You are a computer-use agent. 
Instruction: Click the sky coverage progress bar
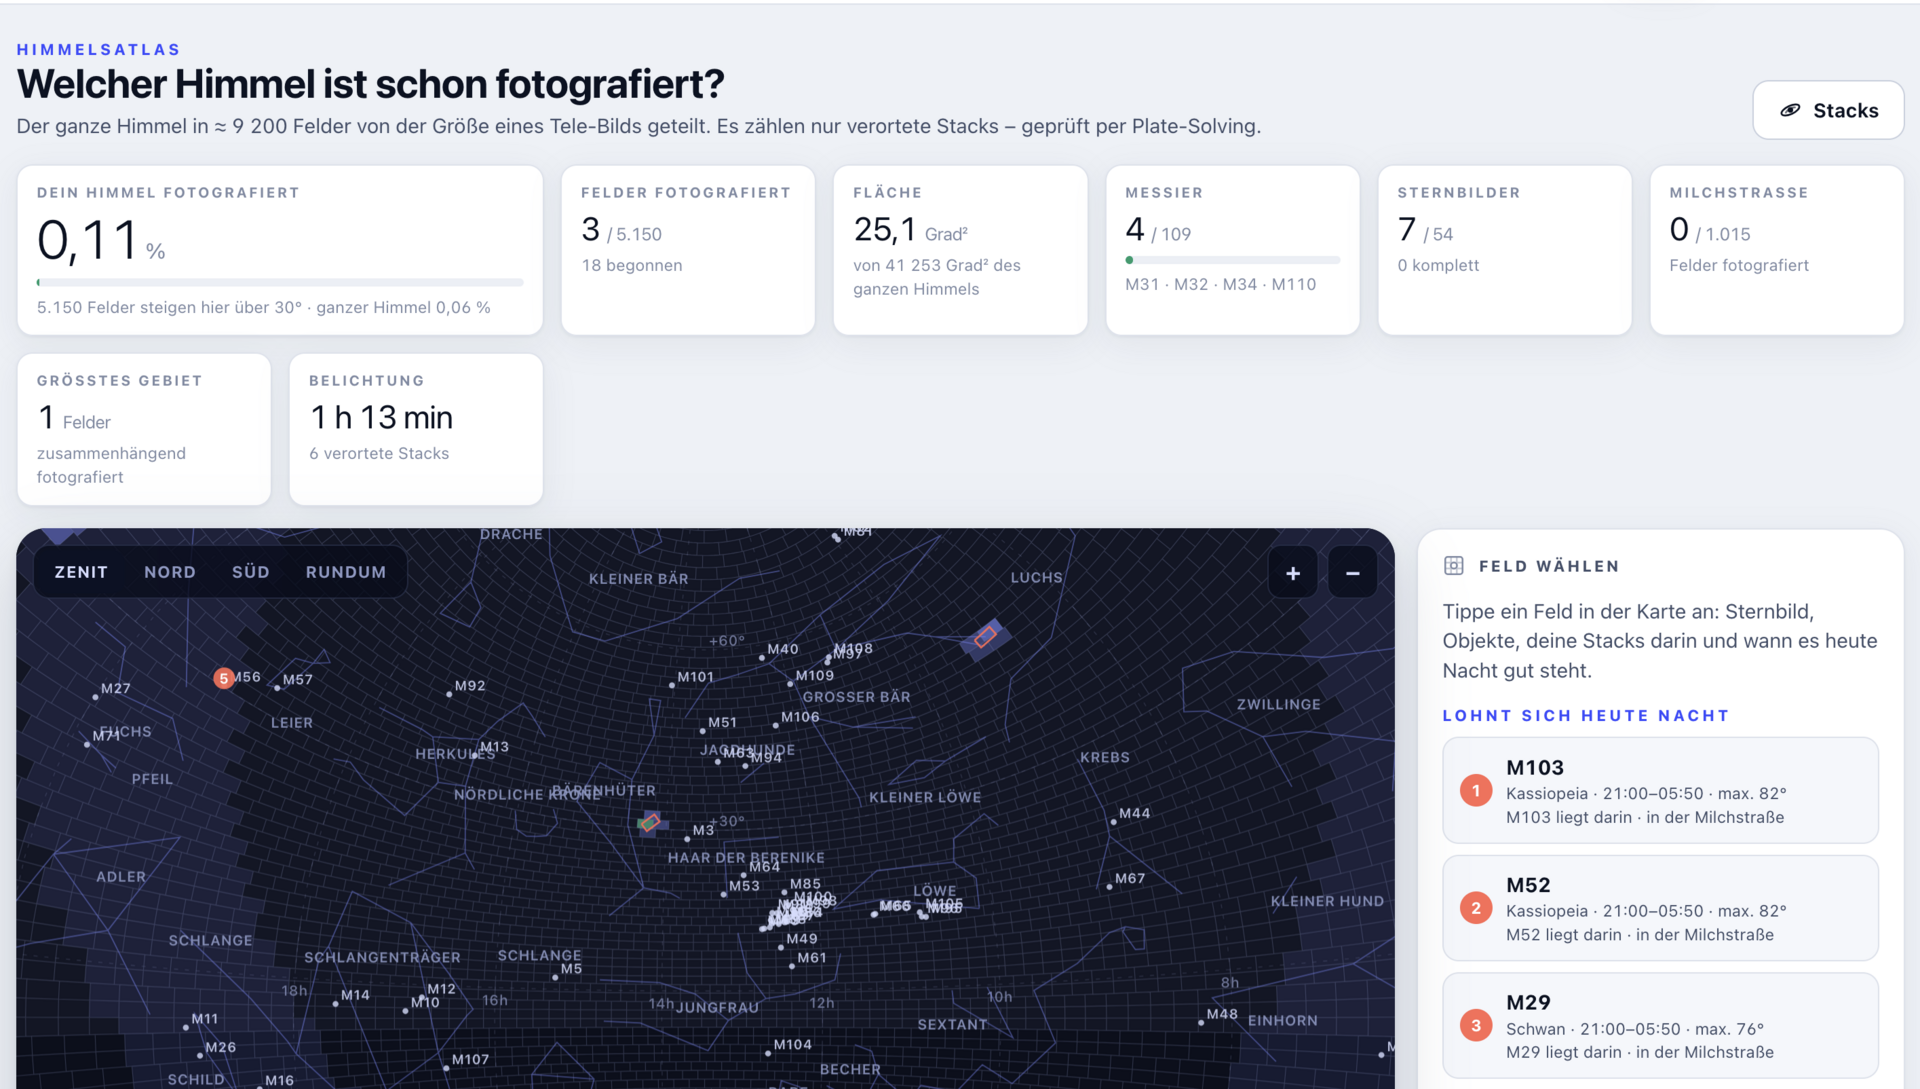pos(280,283)
